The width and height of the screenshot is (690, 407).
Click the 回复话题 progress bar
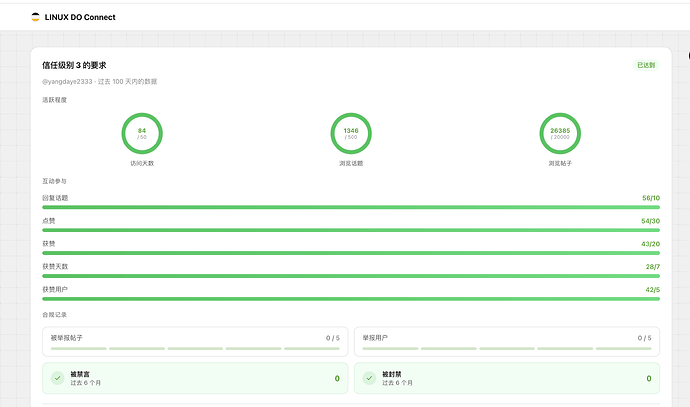coord(351,207)
